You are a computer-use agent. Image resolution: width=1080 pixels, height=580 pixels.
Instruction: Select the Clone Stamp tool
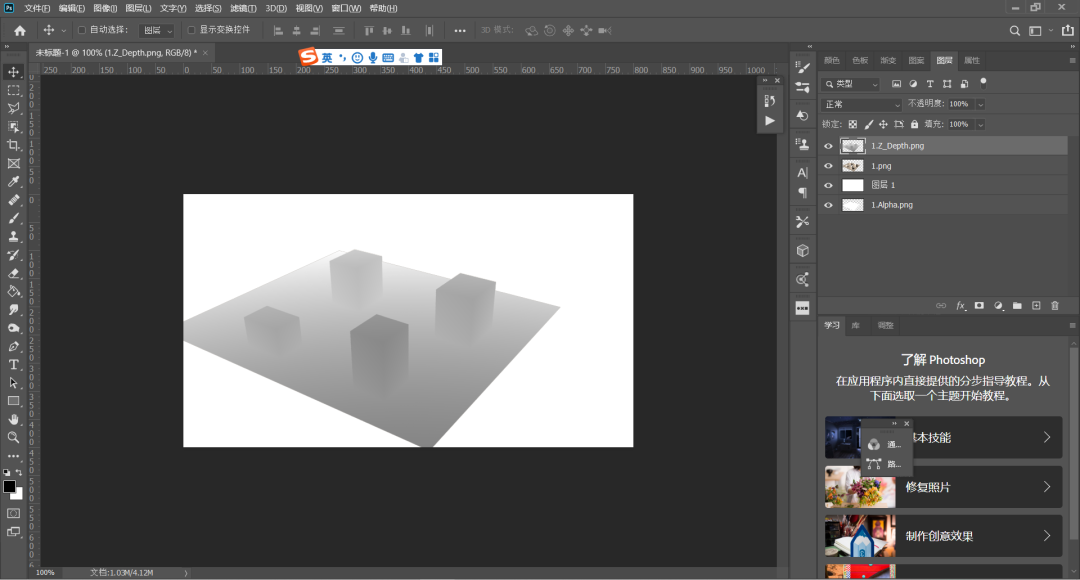14,236
